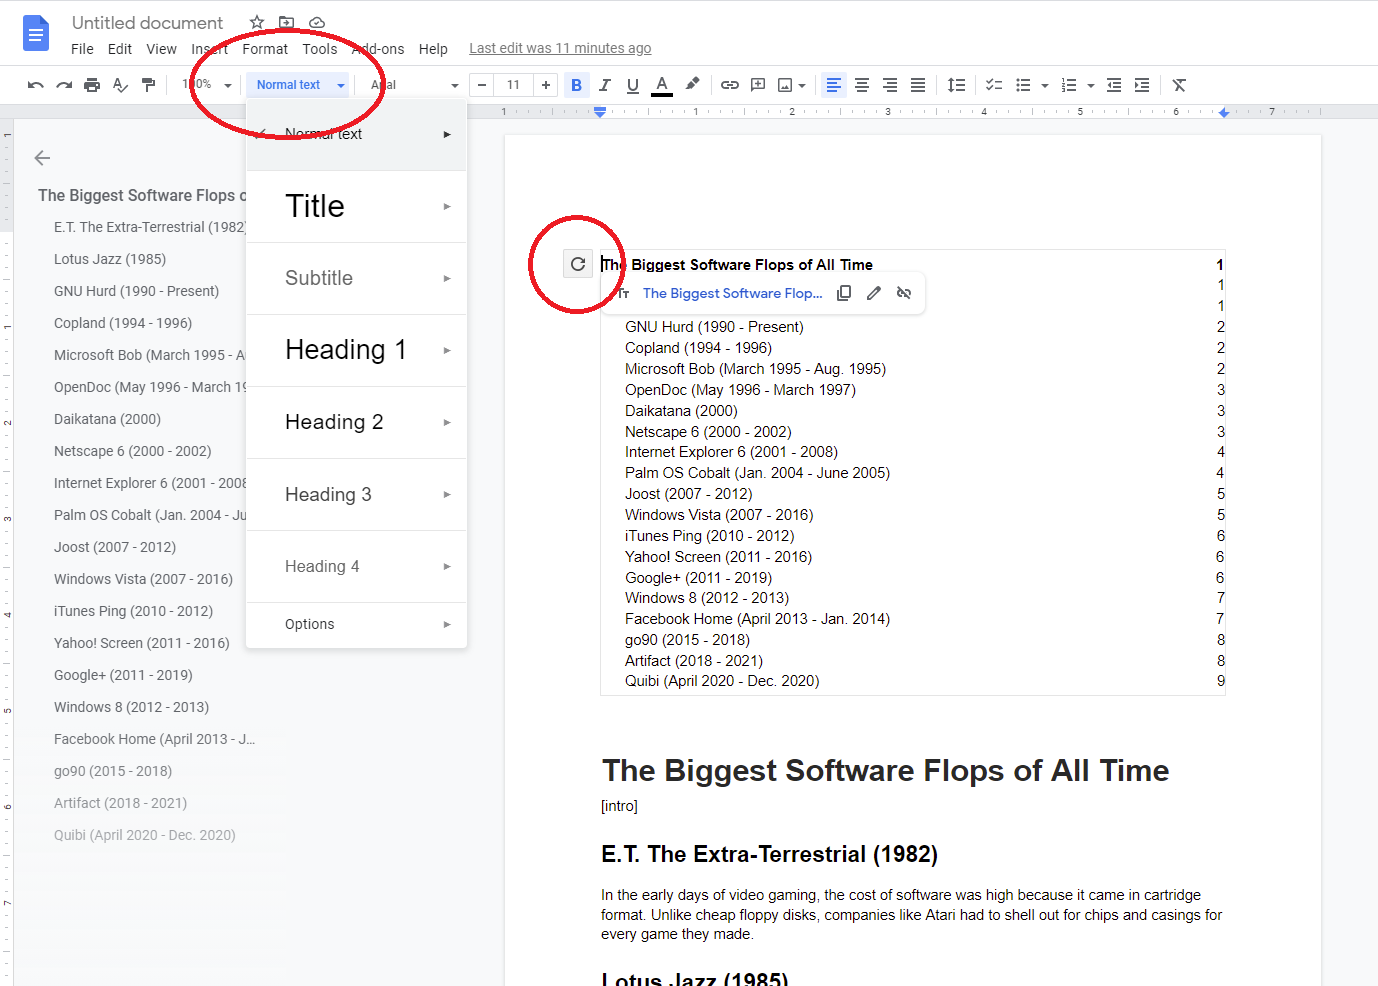
Task: Toggle center text alignment
Action: click(861, 85)
